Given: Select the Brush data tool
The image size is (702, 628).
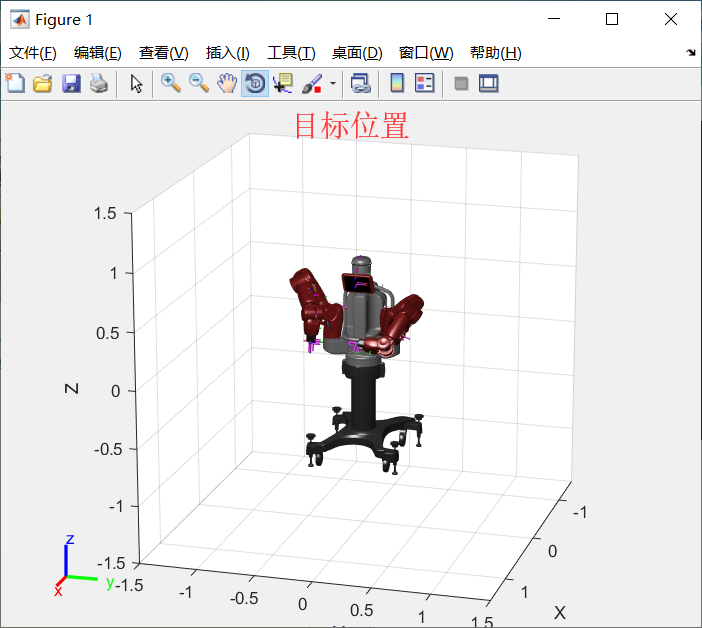Looking at the screenshot, I should coord(312,83).
